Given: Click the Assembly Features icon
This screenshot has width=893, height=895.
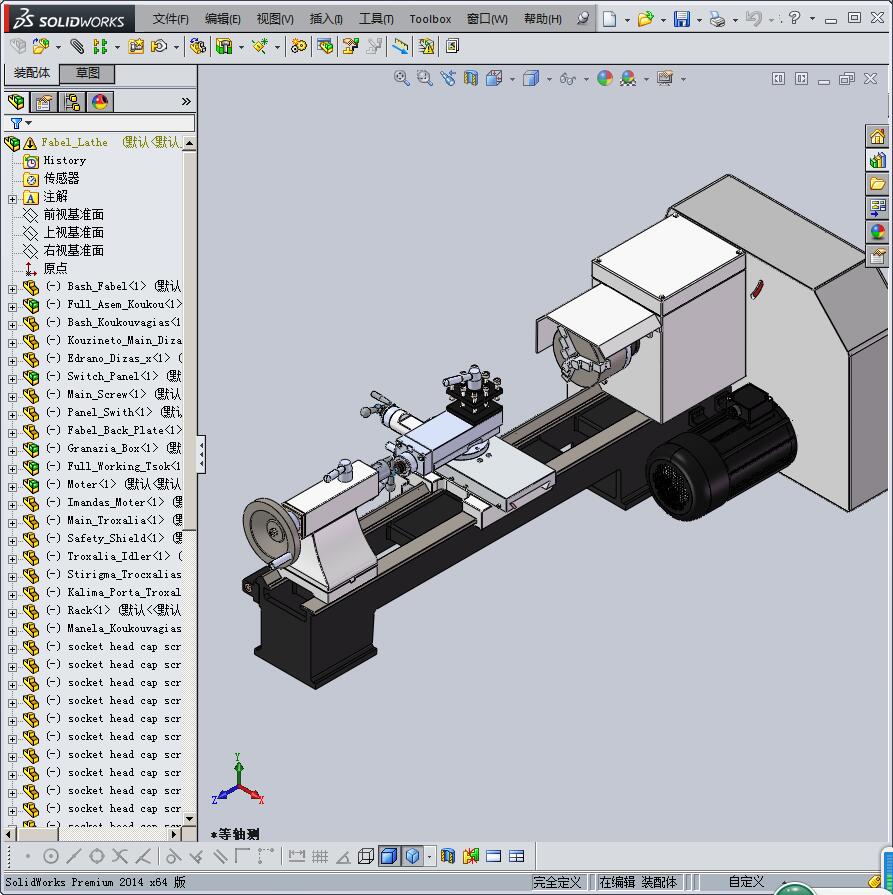Looking at the screenshot, I should [x=223, y=46].
